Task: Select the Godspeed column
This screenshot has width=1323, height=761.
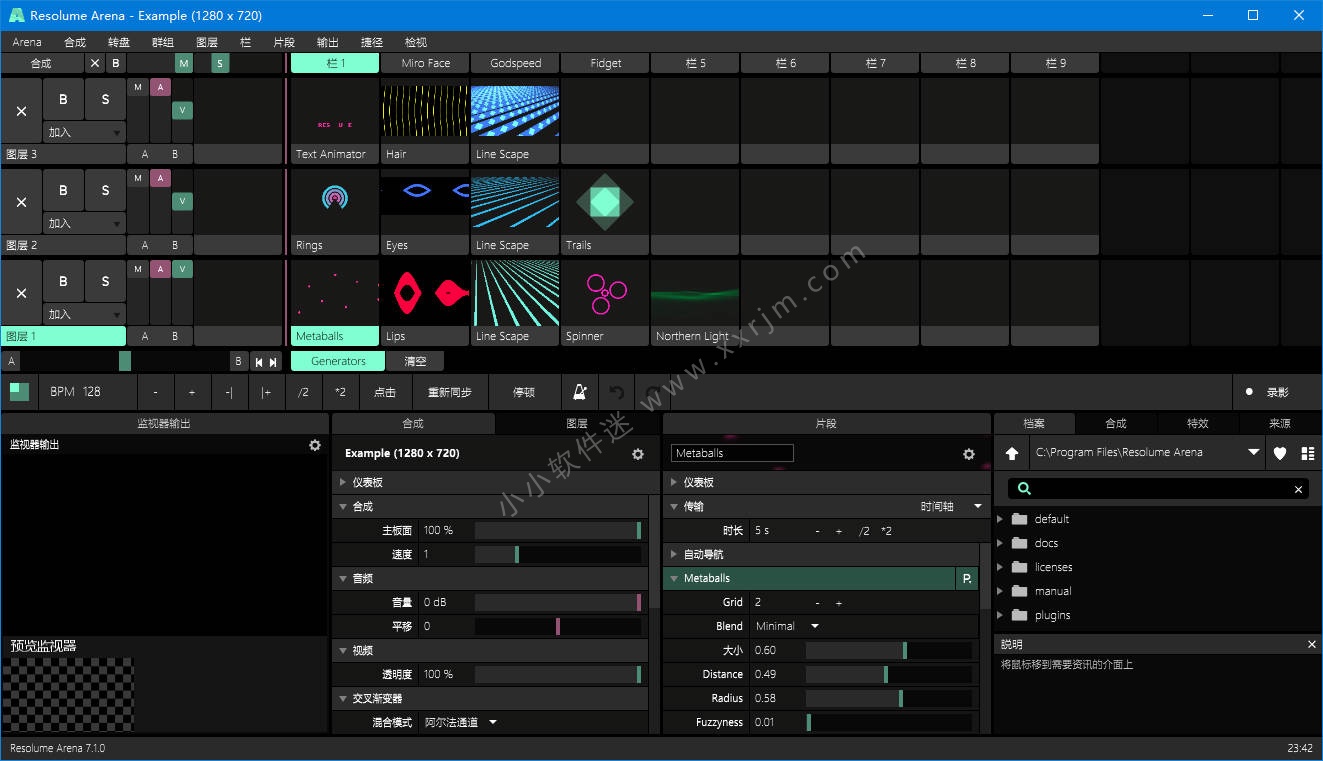Action: point(515,63)
